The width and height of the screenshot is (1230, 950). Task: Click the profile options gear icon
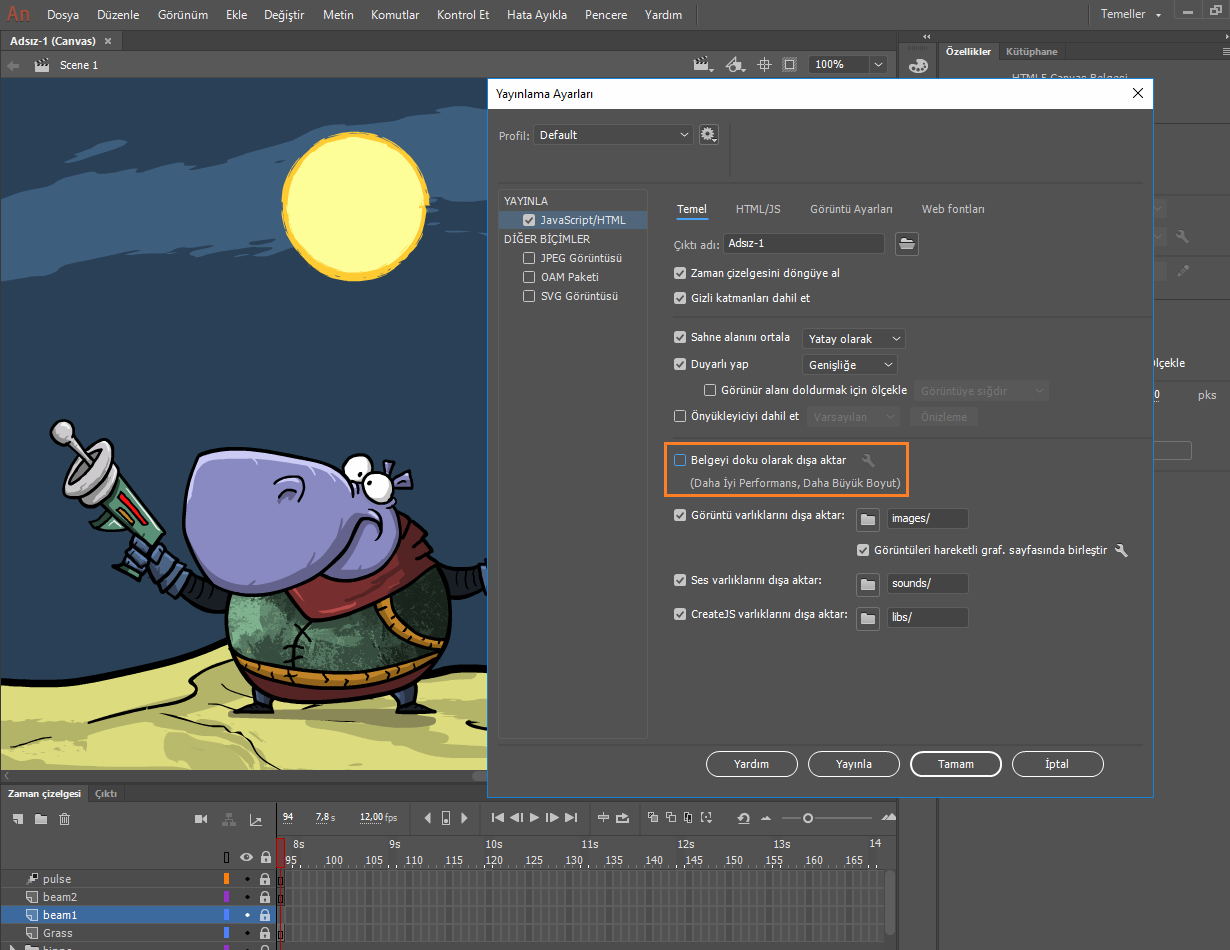click(709, 135)
